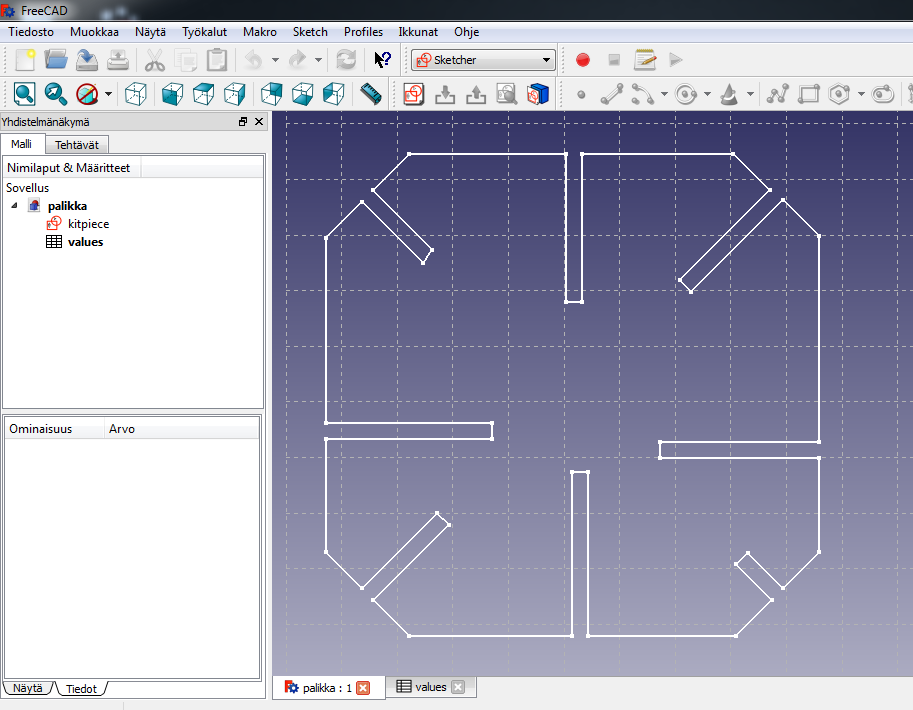Switch to the values document tab
This screenshot has width=913, height=710.
pyautogui.click(x=430, y=687)
